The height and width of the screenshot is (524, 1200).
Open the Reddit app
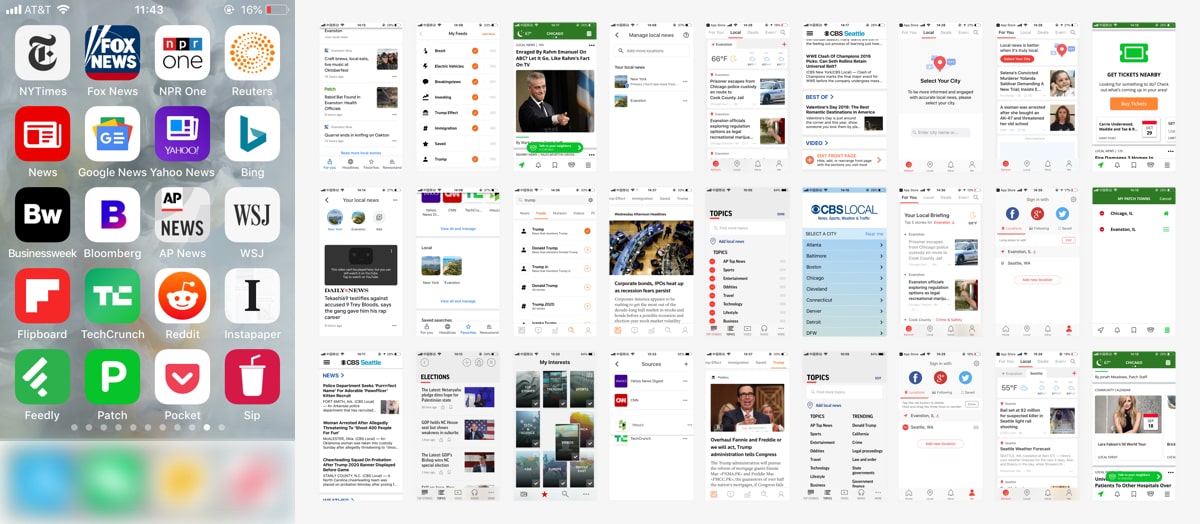click(x=182, y=295)
